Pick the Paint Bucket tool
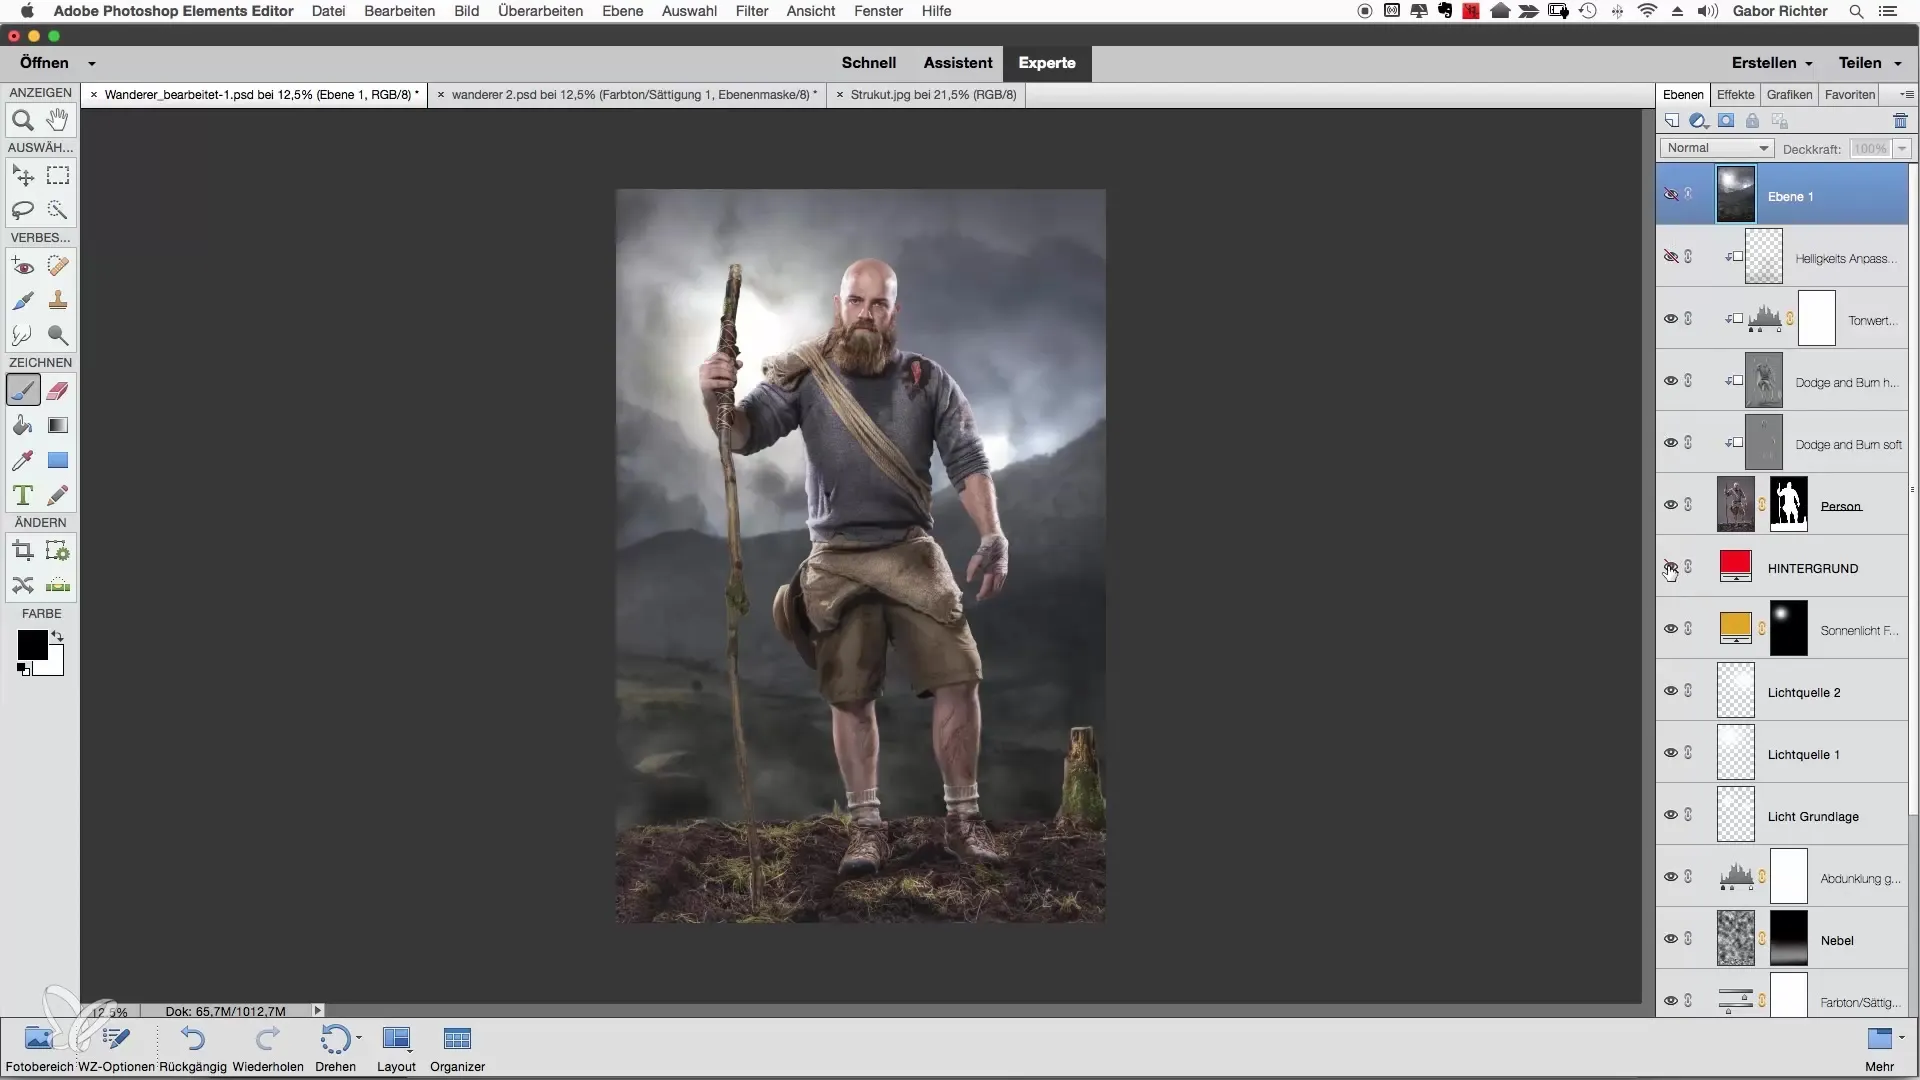 23,425
